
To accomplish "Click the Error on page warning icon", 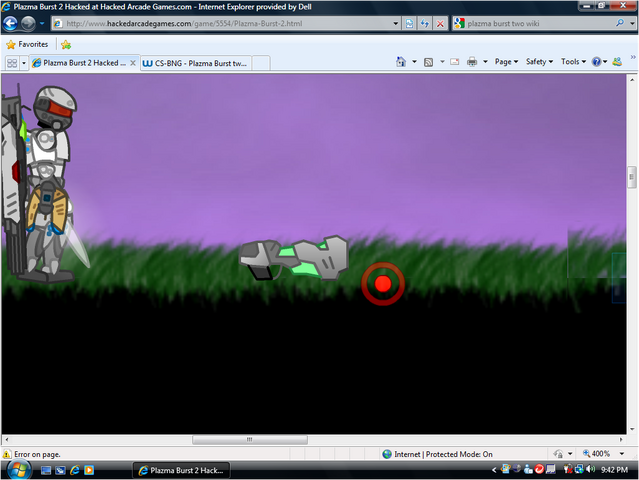I will pos(7,454).
